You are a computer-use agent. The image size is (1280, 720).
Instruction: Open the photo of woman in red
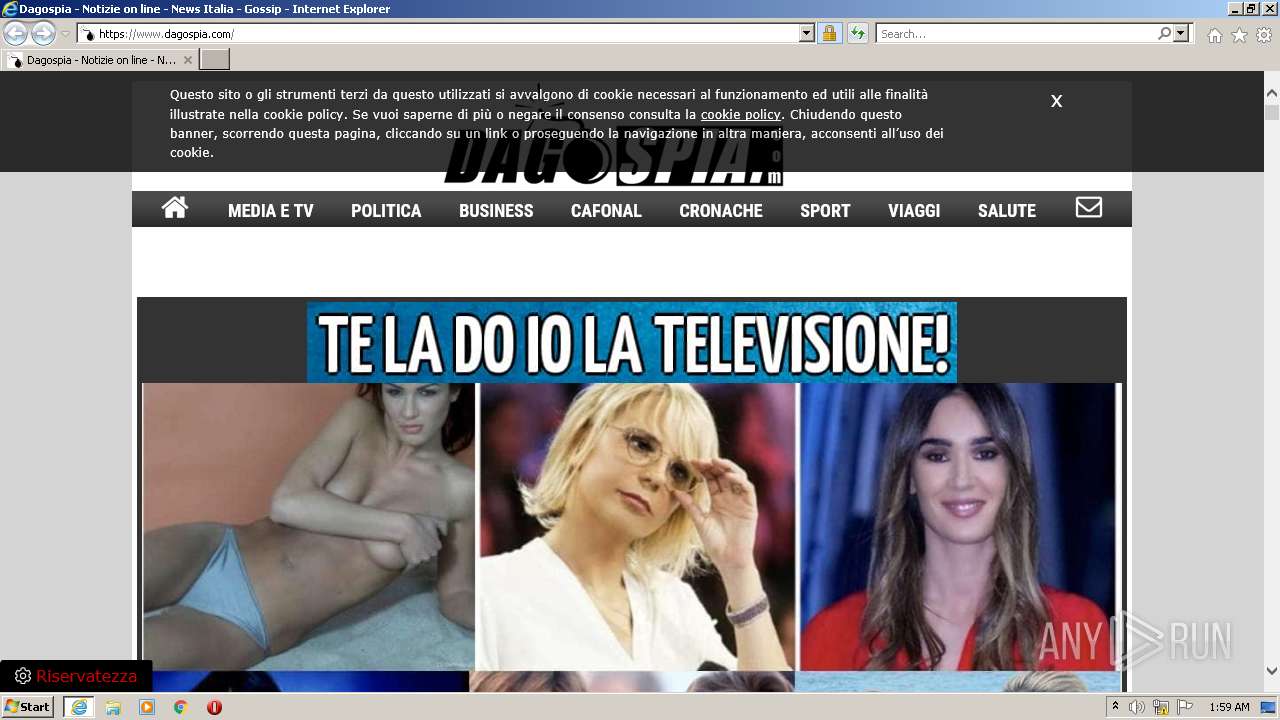coord(958,527)
